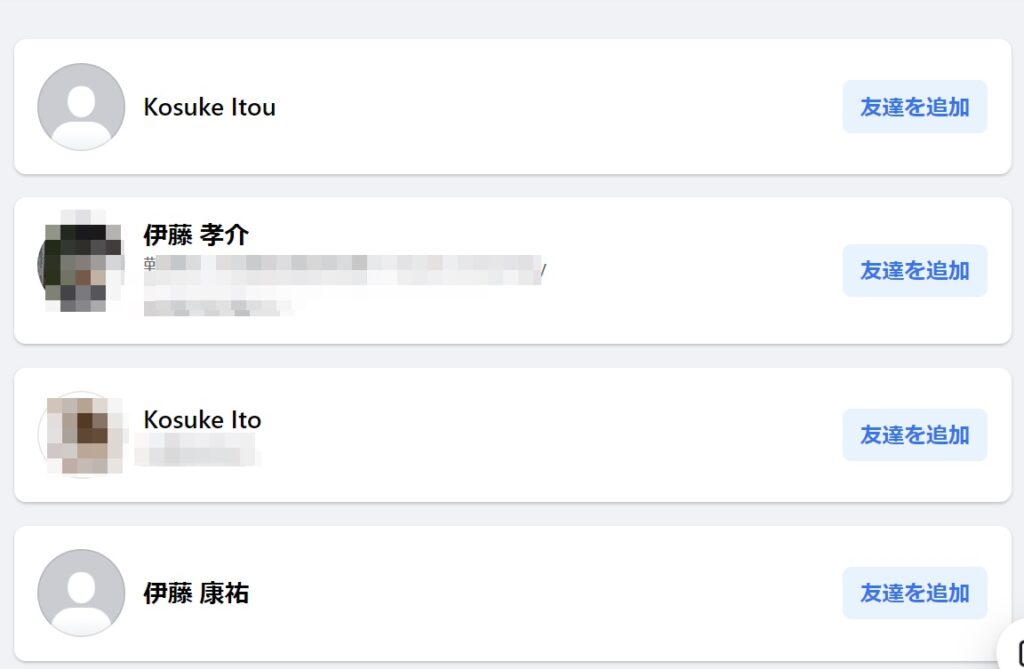1024x669 pixels.
Task: Open the Kosuke Ito profile name link
Action: click(x=202, y=420)
